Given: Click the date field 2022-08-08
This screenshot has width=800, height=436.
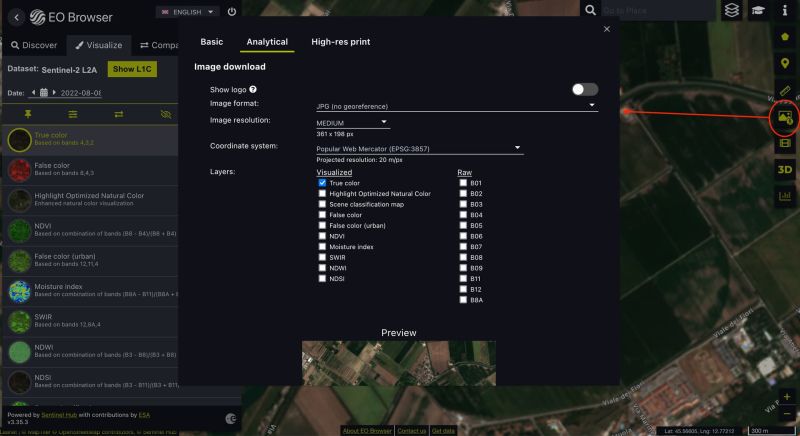Looking at the screenshot, I should click(80, 92).
